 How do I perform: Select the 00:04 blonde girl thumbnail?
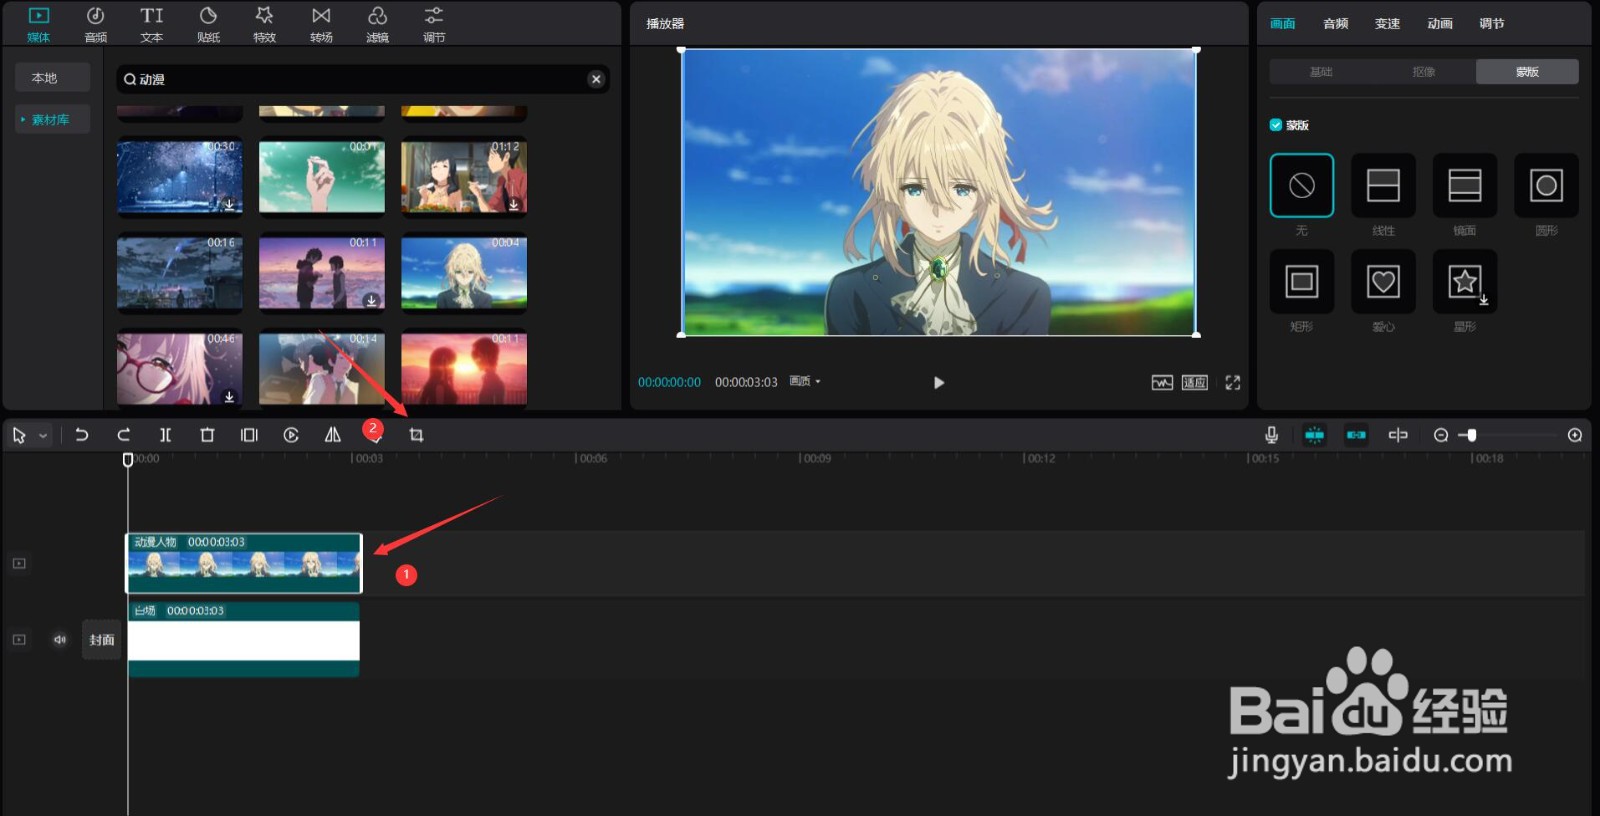click(464, 273)
